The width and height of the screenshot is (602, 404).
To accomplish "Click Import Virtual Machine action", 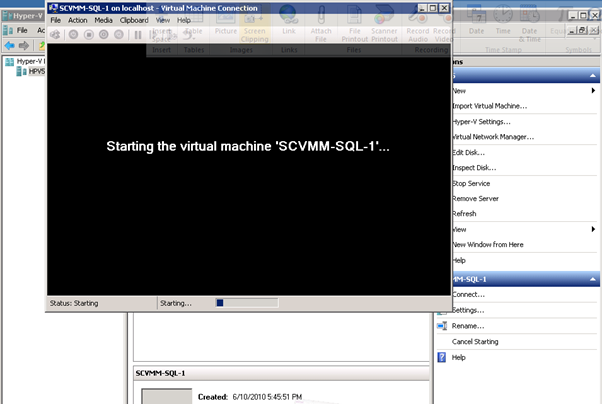I will click(490, 106).
